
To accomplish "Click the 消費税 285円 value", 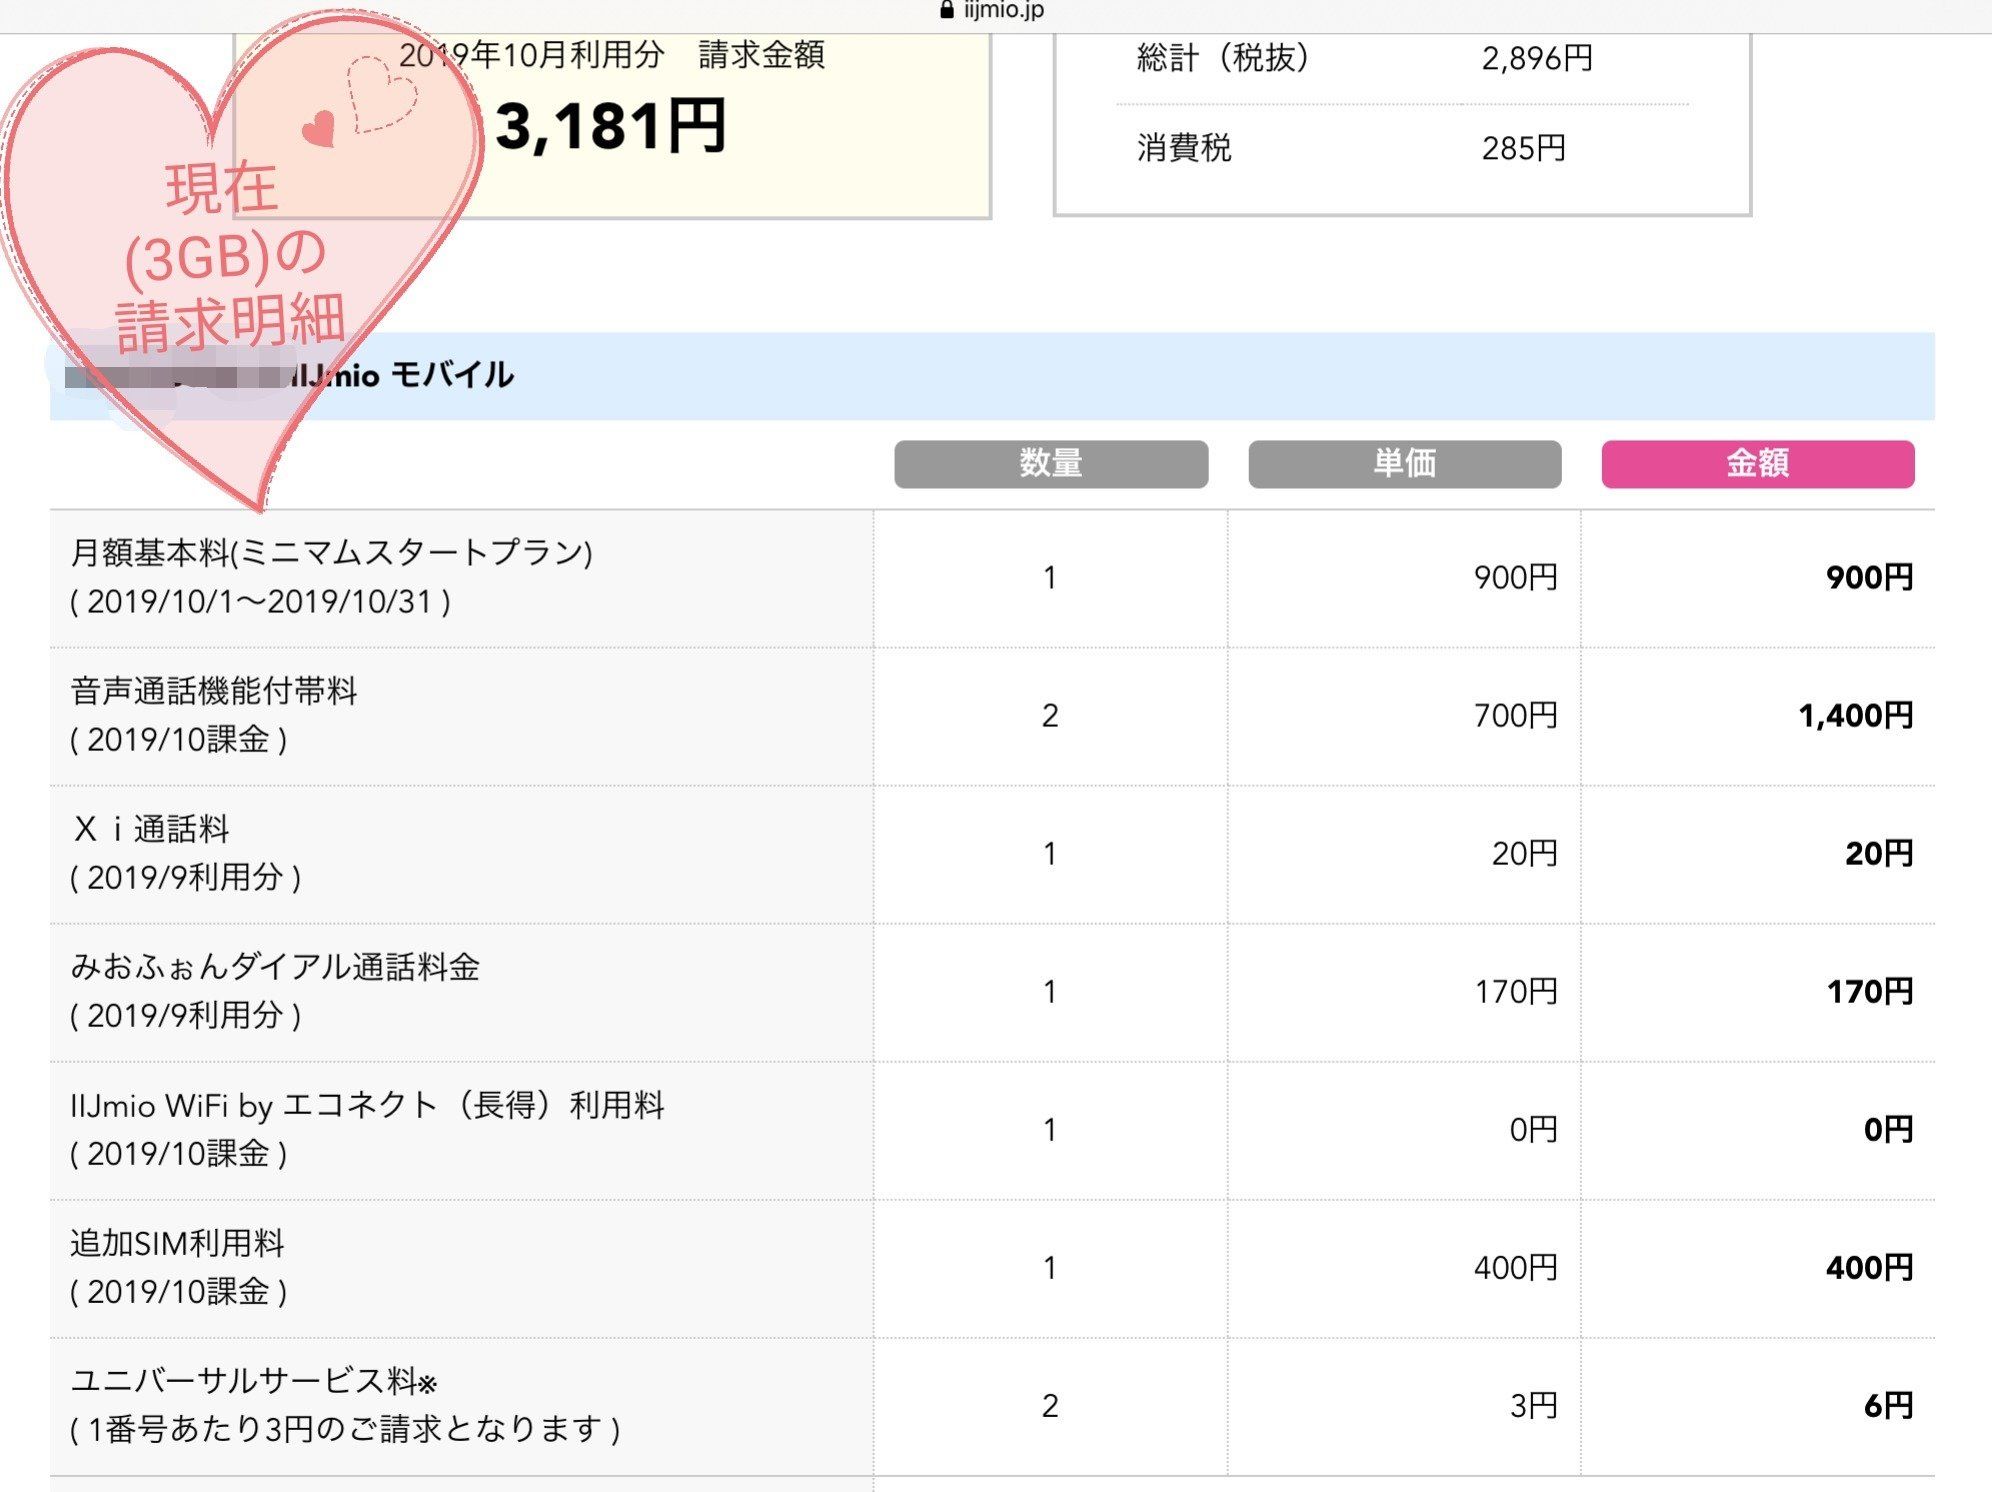I will (x=1523, y=148).
